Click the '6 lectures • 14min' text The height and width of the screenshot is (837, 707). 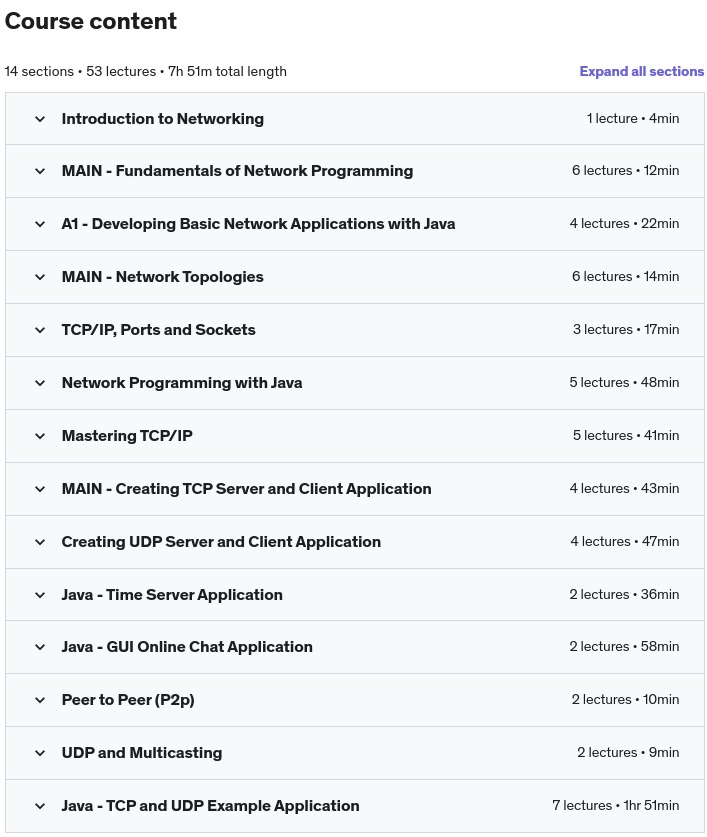click(x=626, y=277)
